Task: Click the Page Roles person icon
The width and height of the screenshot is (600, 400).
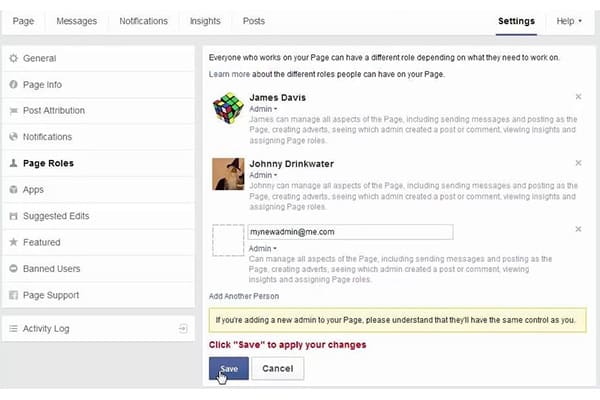Action: [13, 163]
